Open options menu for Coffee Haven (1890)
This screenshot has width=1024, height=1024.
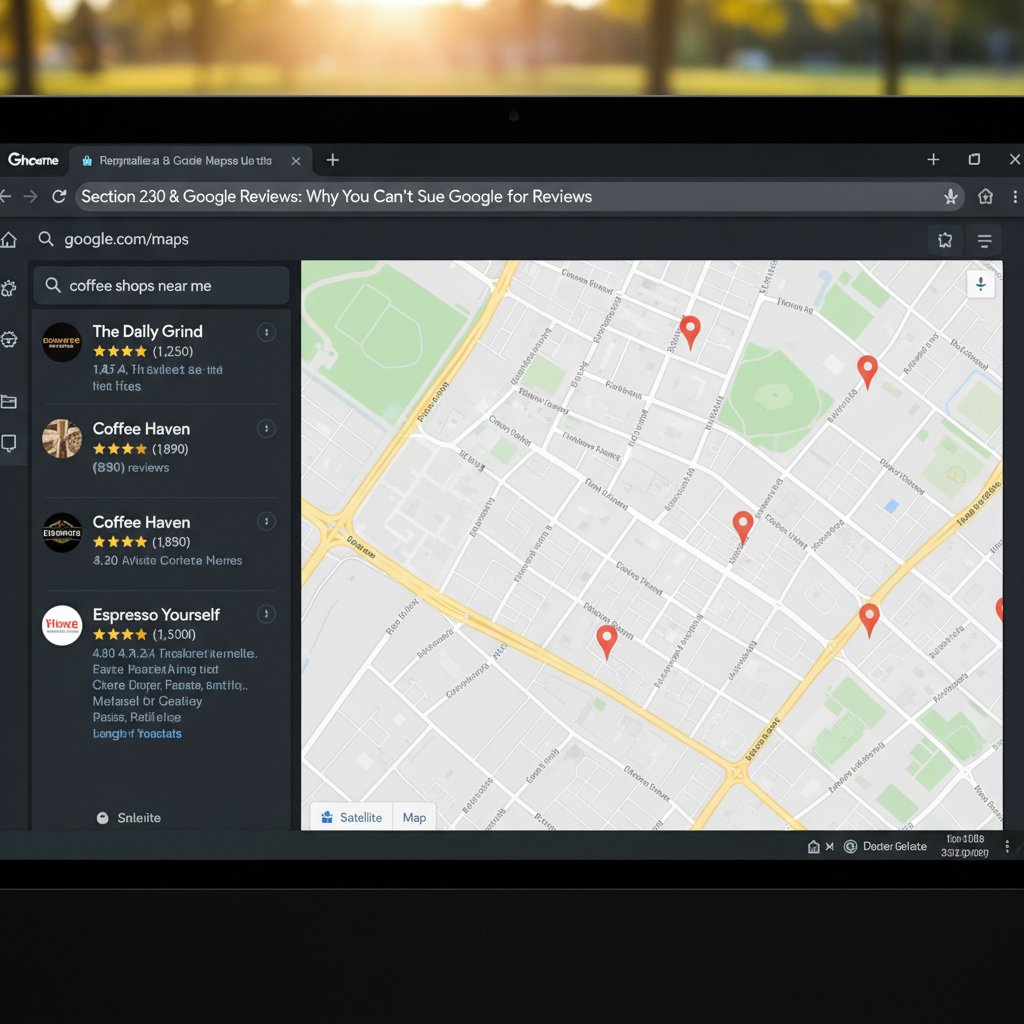pyautogui.click(x=266, y=429)
